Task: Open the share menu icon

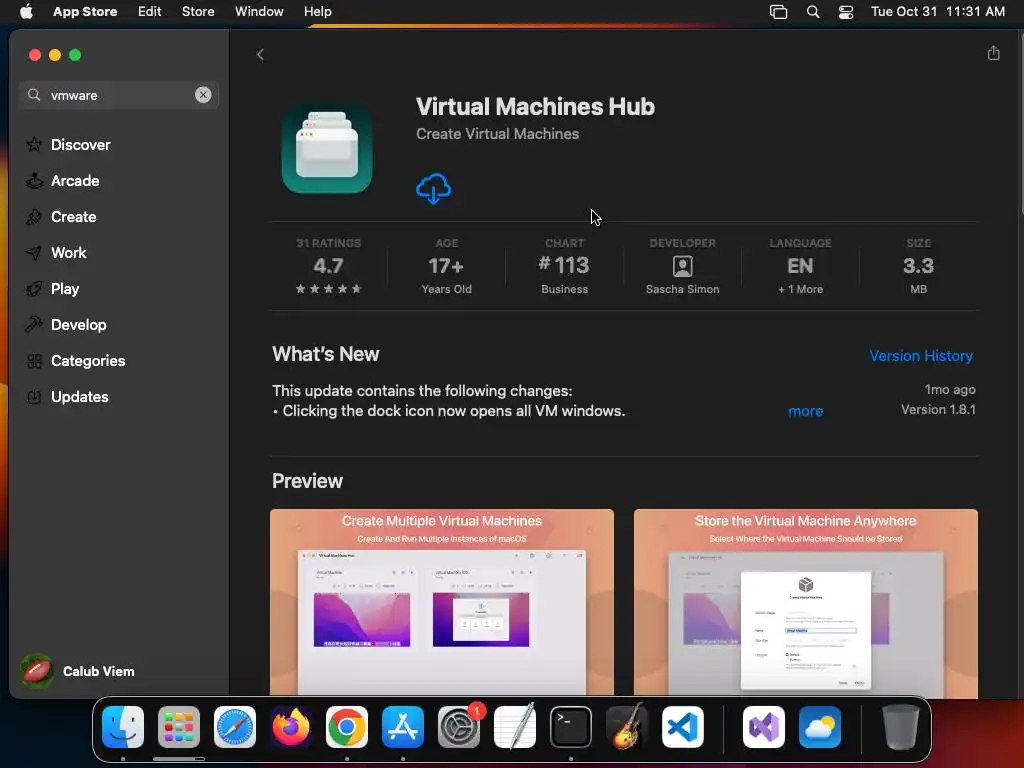Action: 993,53
